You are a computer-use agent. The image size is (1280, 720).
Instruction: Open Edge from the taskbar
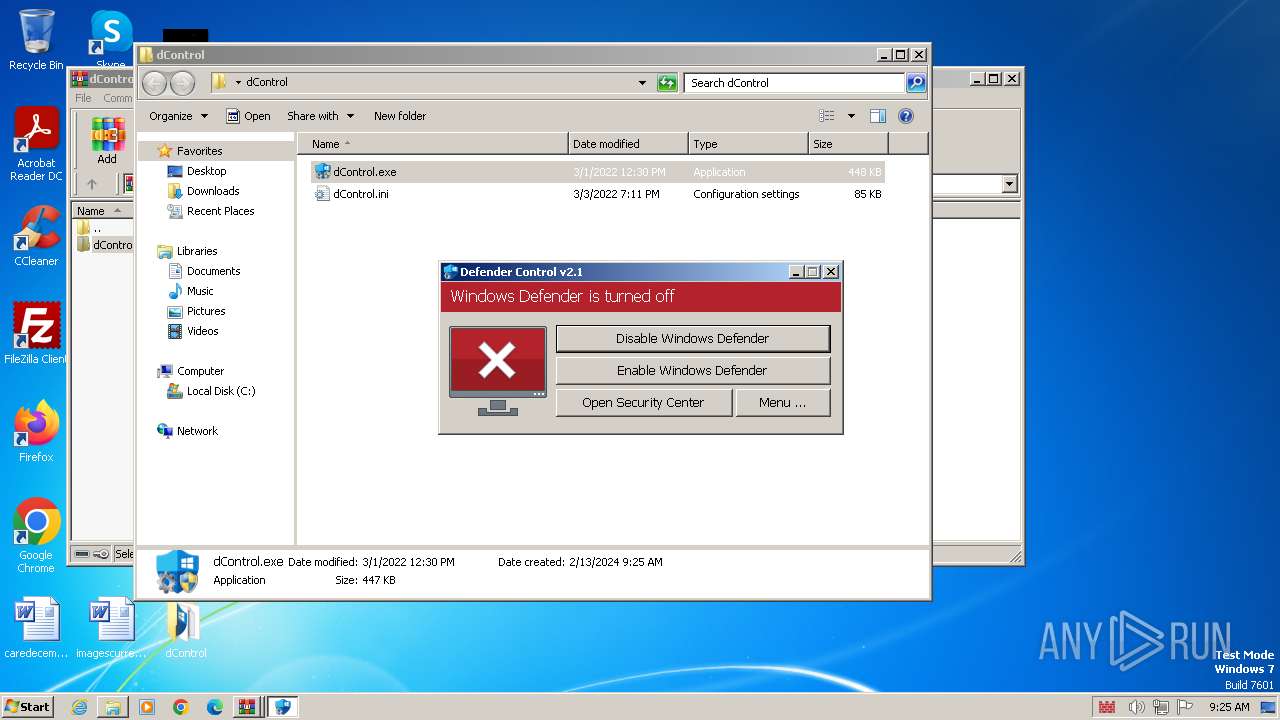(215, 707)
